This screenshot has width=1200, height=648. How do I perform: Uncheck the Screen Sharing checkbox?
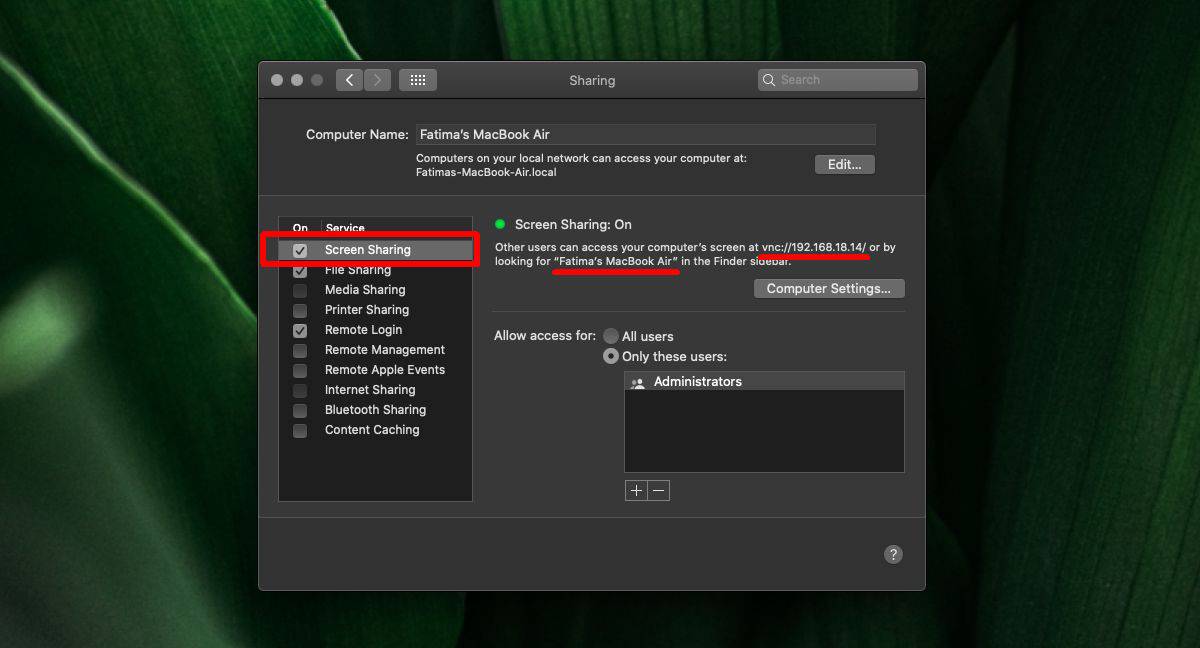[x=300, y=250]
